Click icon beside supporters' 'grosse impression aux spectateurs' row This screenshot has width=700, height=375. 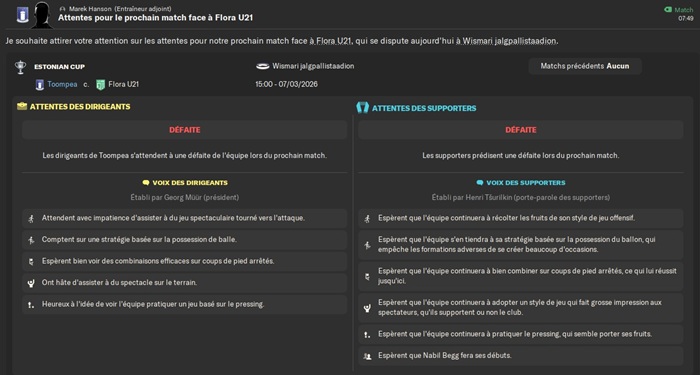tap(367, 308)
